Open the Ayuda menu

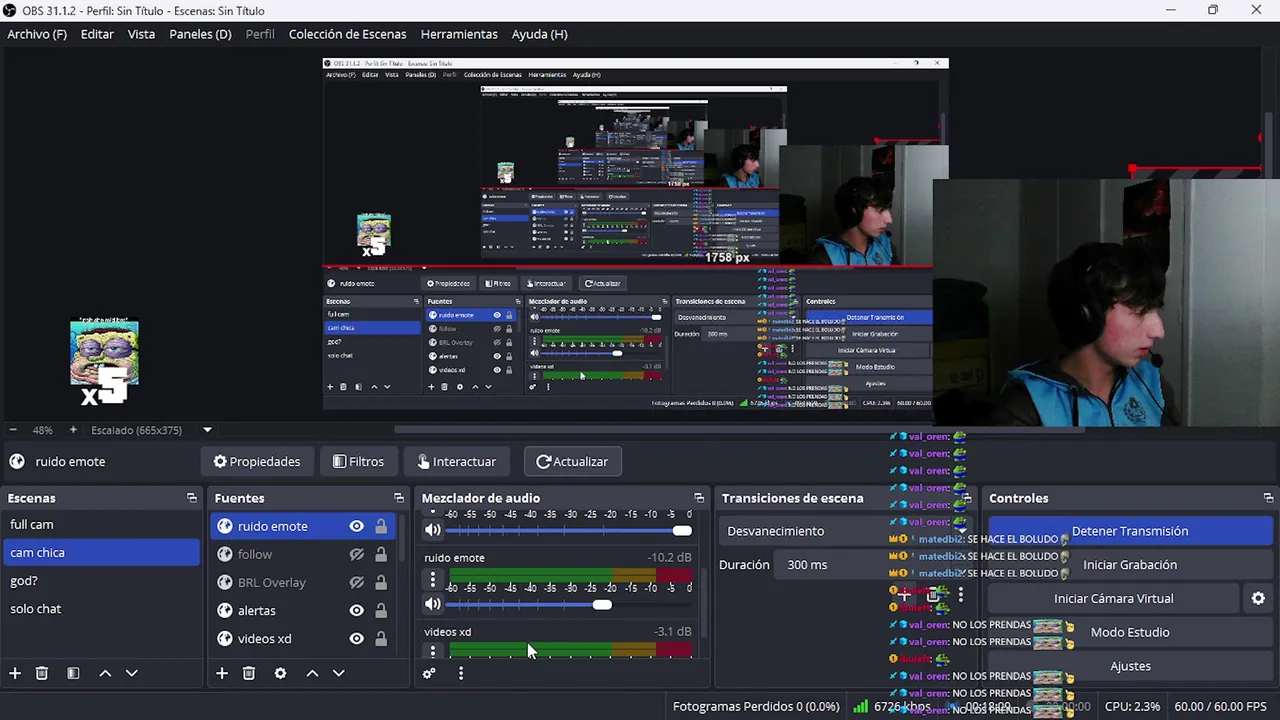point(539,34)
